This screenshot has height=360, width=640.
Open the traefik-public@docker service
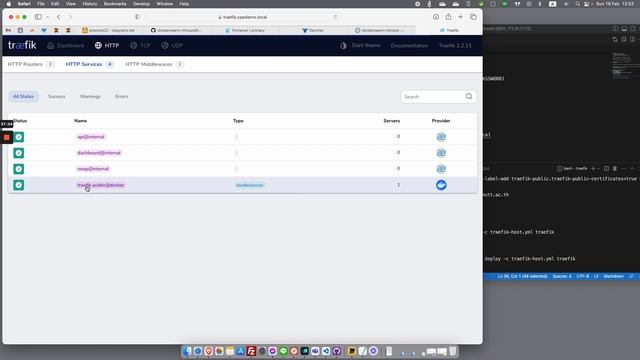101,185
